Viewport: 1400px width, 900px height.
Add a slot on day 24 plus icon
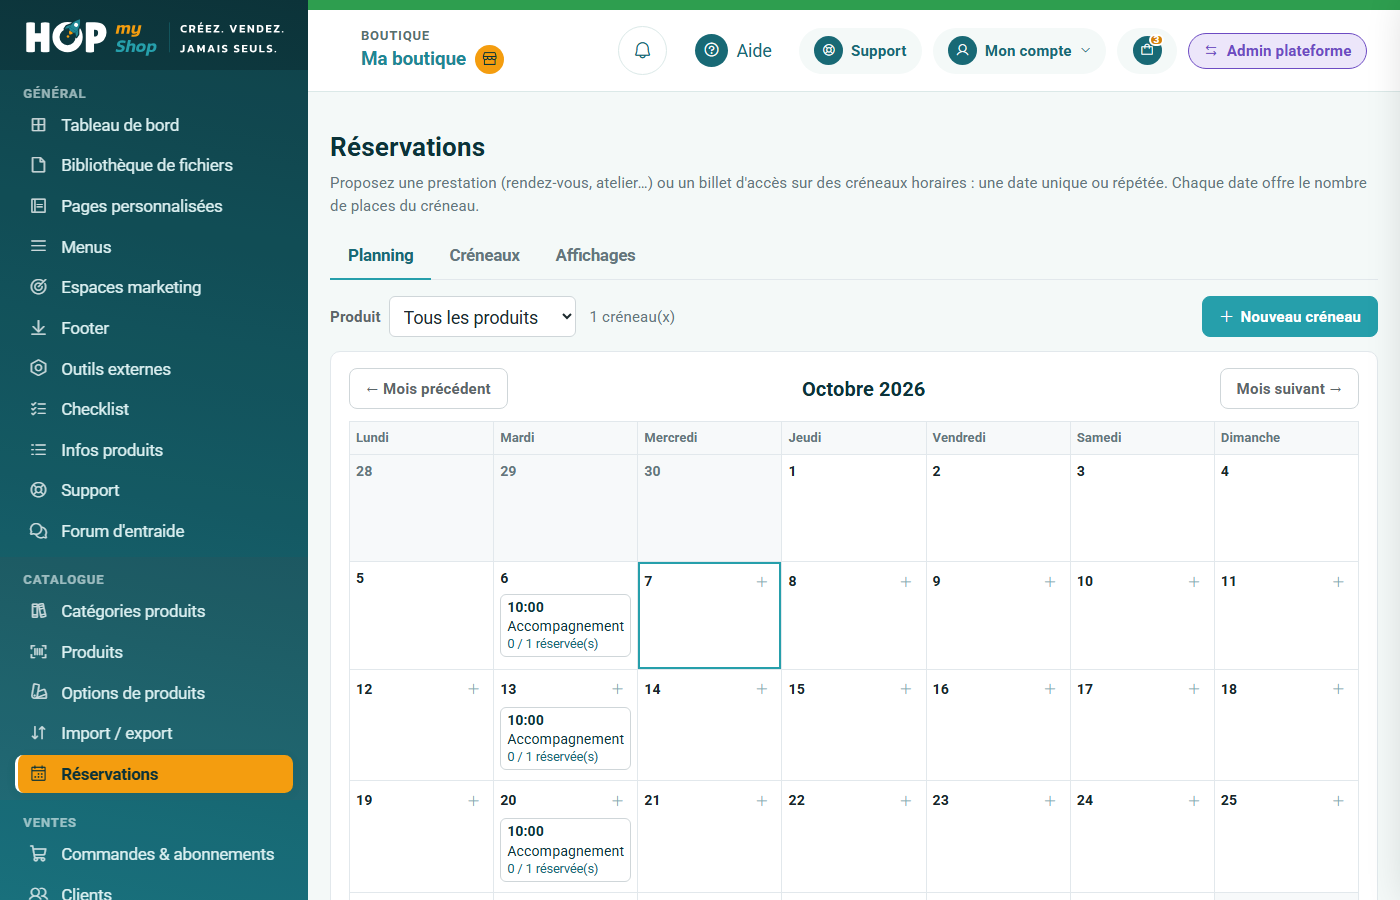tap(1194, 801)
